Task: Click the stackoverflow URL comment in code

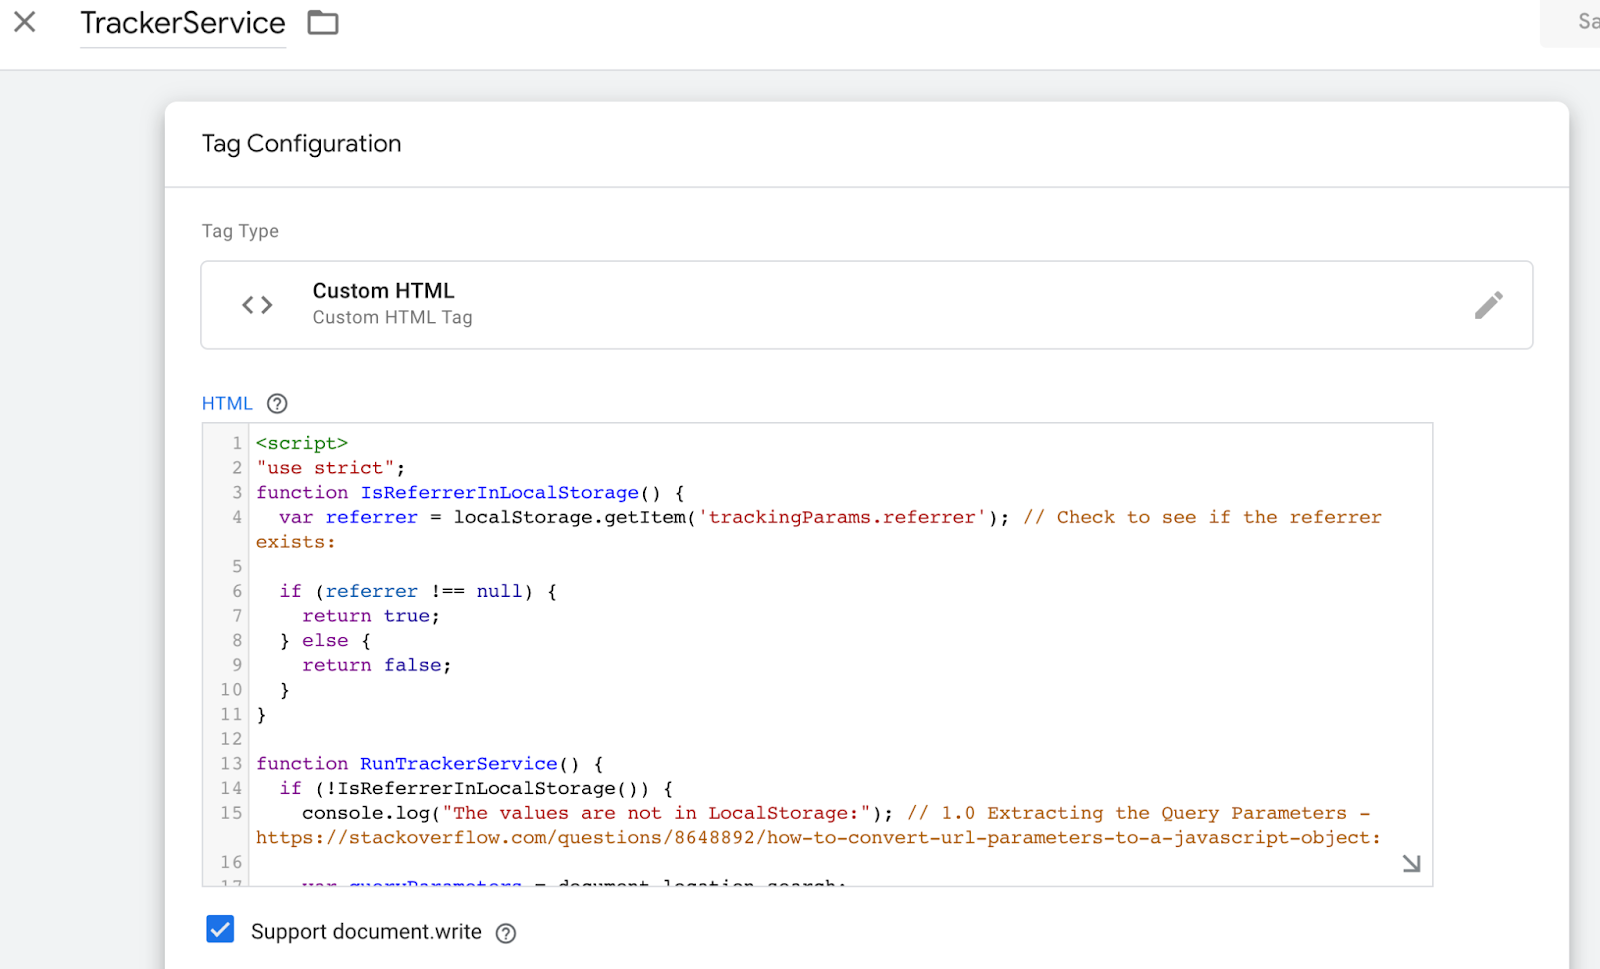Action: [x=818, y=838]
